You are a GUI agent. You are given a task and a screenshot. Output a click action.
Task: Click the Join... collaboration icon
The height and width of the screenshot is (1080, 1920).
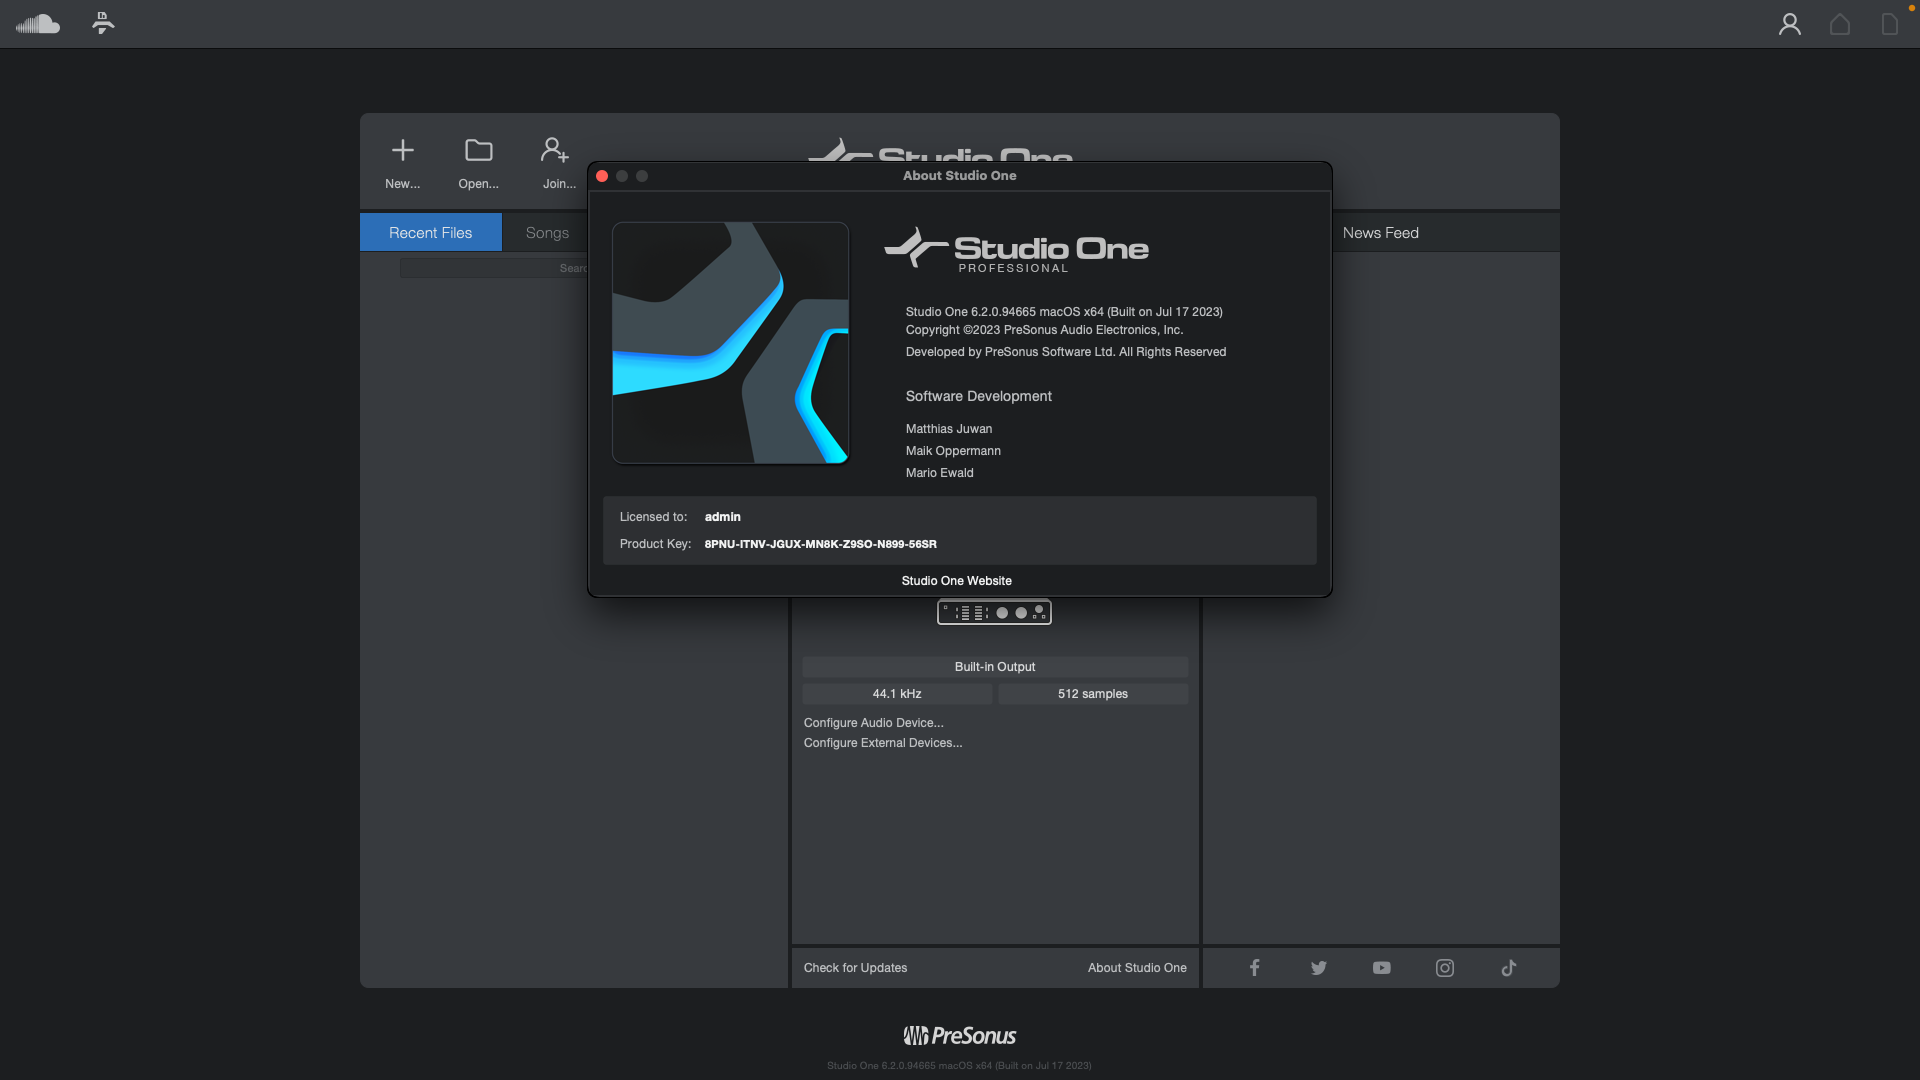[555, 150]
